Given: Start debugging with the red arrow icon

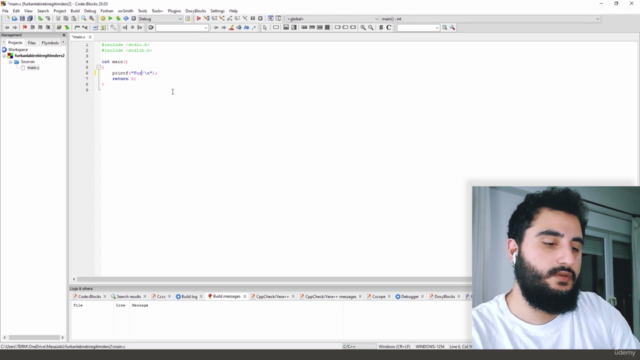Looking at the screenshot, I should tap(199, 18).
